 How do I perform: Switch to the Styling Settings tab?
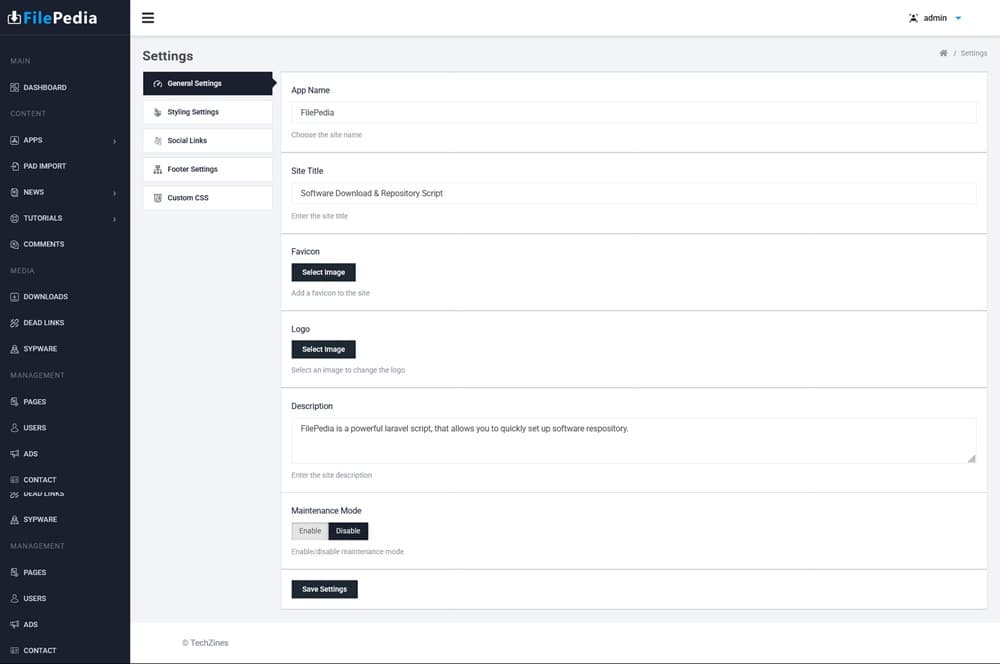(207, 112)
